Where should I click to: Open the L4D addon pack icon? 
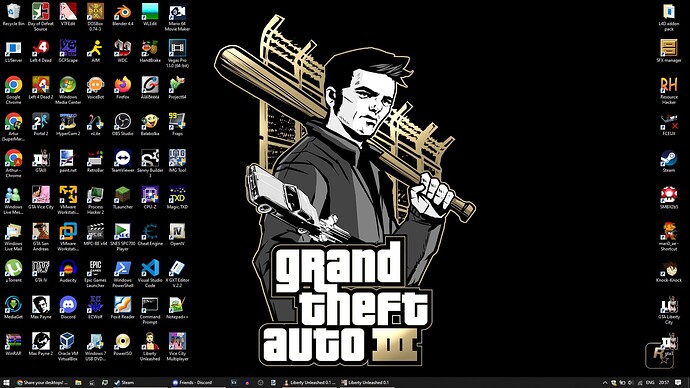tap(669, 17)
